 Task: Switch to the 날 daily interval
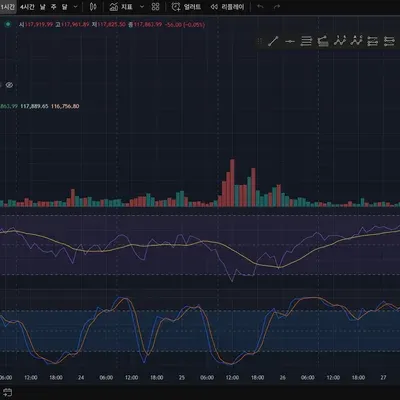(42, 7)
